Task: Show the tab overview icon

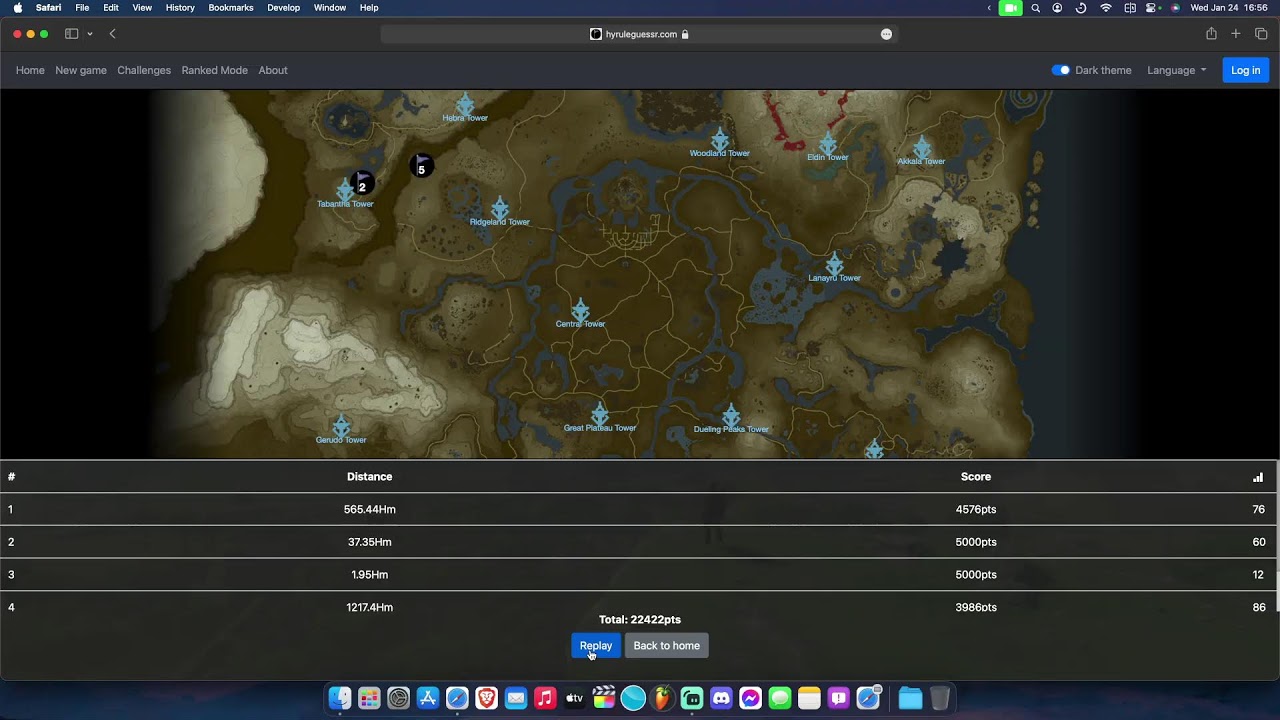Action: tap(1261, 34)
